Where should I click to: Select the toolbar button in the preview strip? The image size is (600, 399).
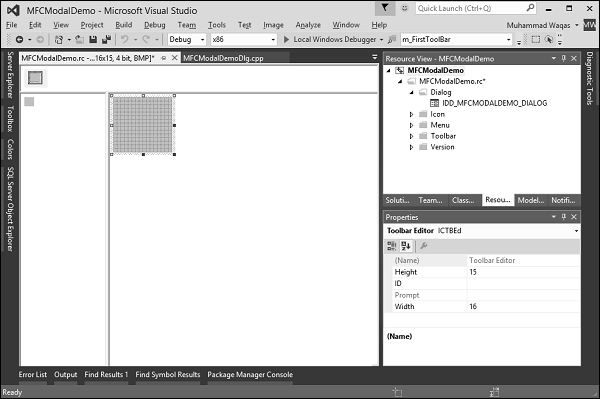pyautogui.click(x=35, y=78)
